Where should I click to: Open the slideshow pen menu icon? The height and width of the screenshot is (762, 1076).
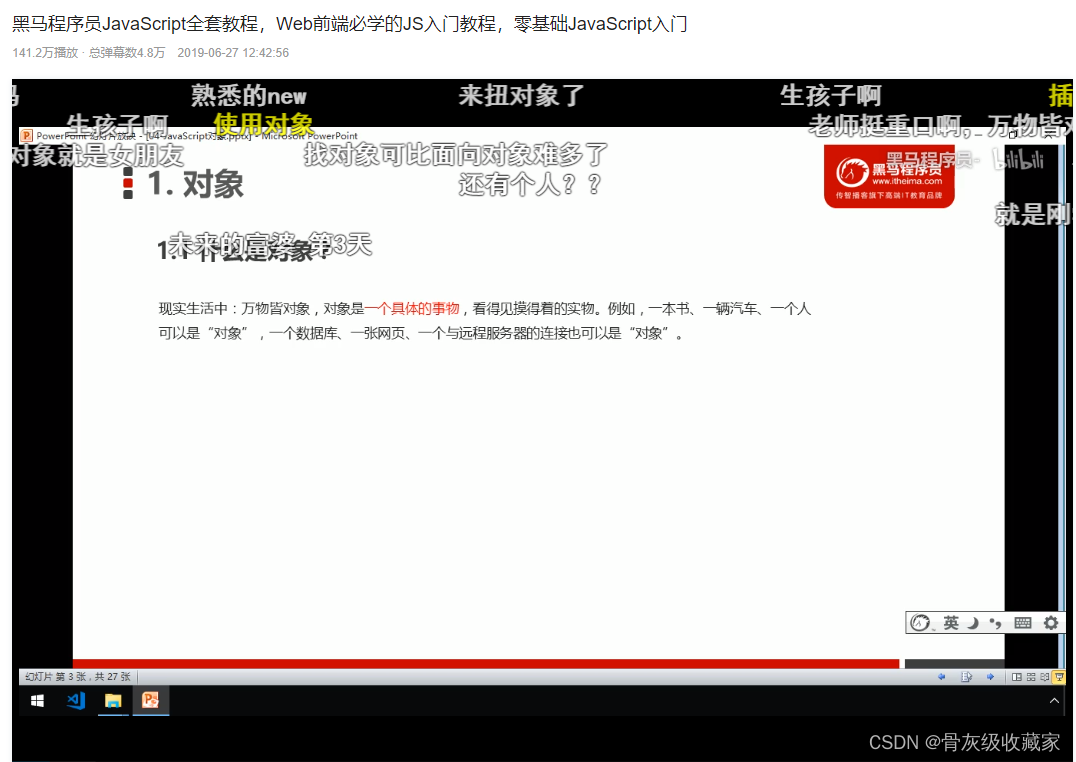[x=967, y=676]
